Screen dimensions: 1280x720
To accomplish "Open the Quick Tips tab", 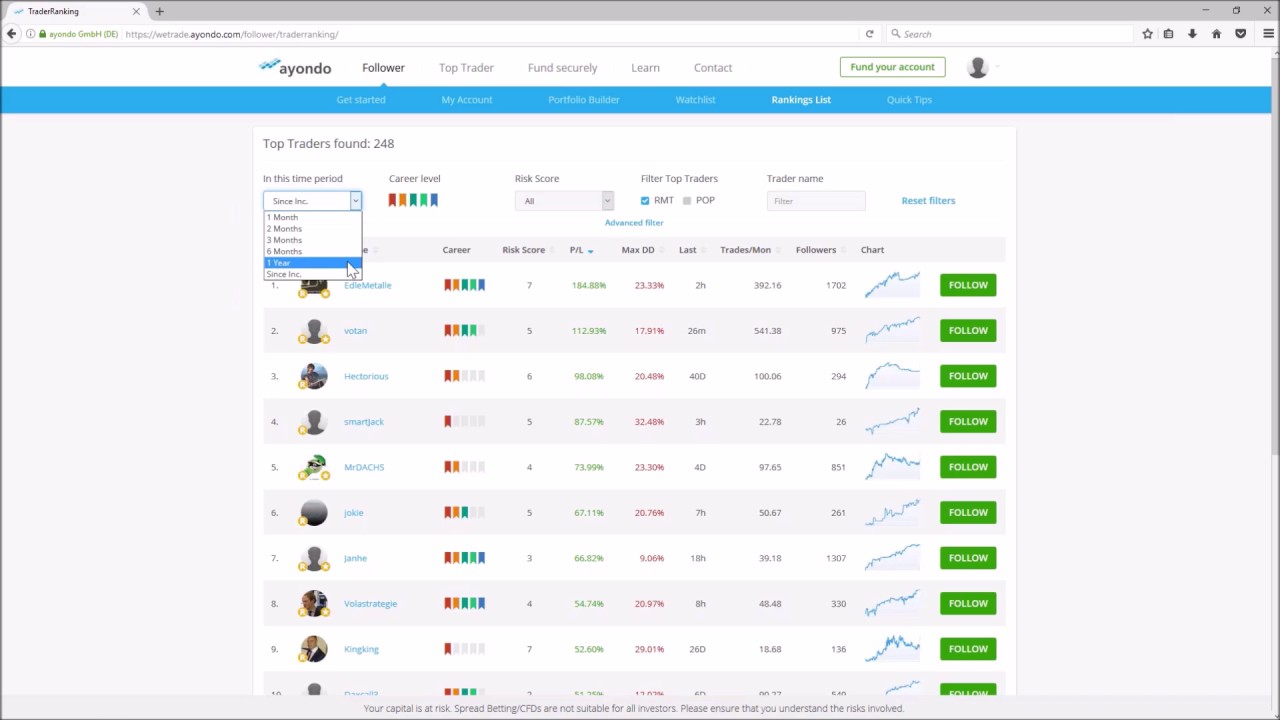I will click(x=909, y=100).
